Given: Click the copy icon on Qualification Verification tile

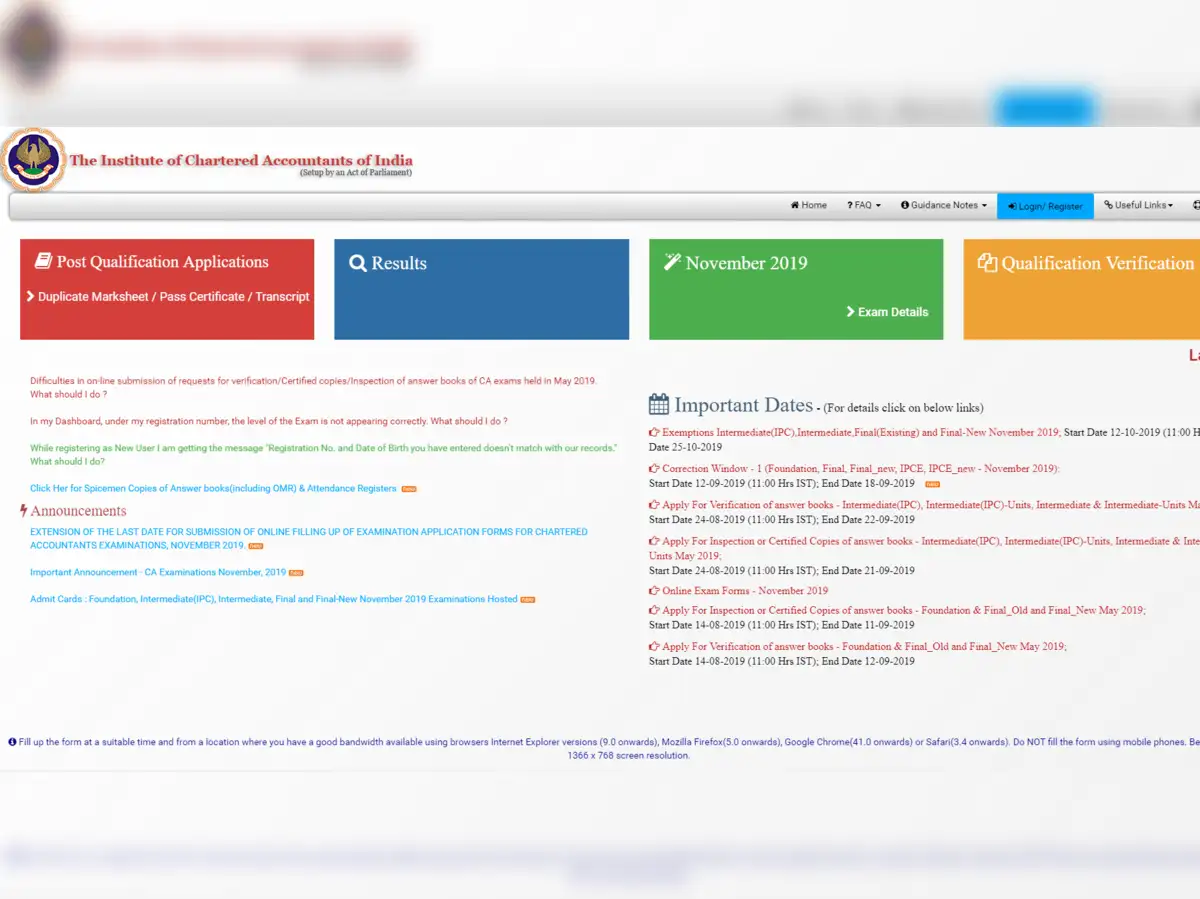Looking at the screenshot, I should [x=987, y=263].
